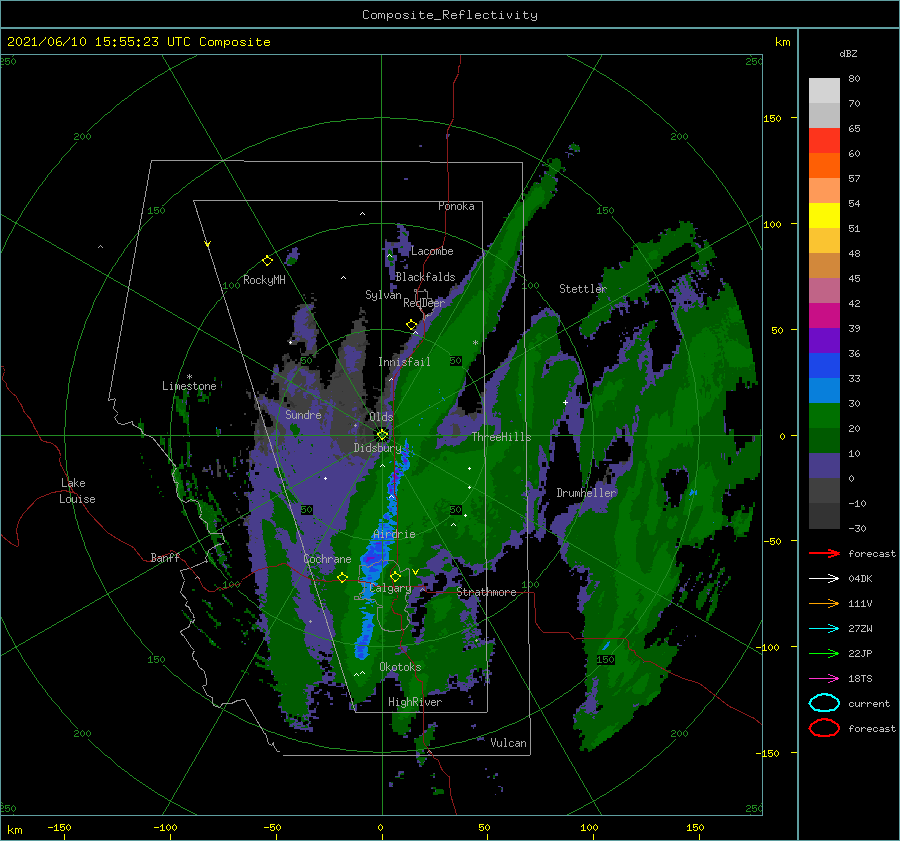Click the Sylvan label
Image resolution: width=900 pixels, height=841 pixels.
[x=383, y=295]
